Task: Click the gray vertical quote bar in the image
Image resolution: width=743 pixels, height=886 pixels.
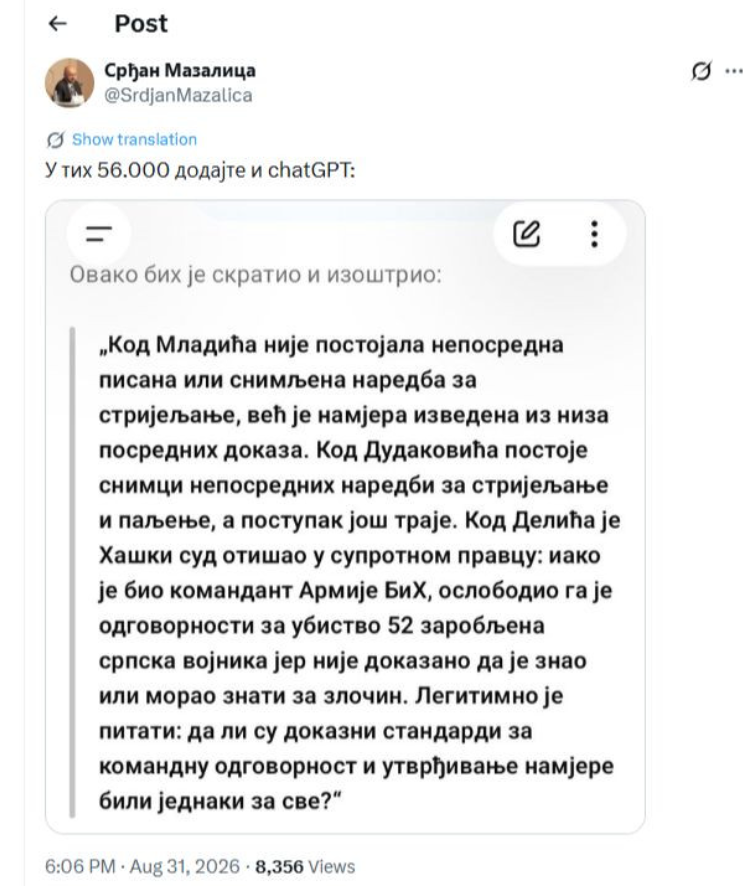Action: (72, 572)
